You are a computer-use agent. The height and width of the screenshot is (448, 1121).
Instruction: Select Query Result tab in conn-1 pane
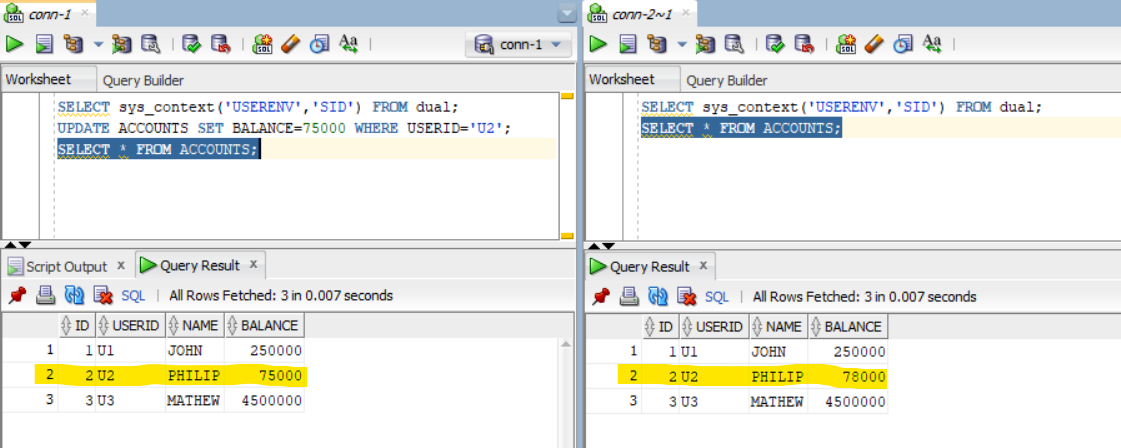pos(199,266)
